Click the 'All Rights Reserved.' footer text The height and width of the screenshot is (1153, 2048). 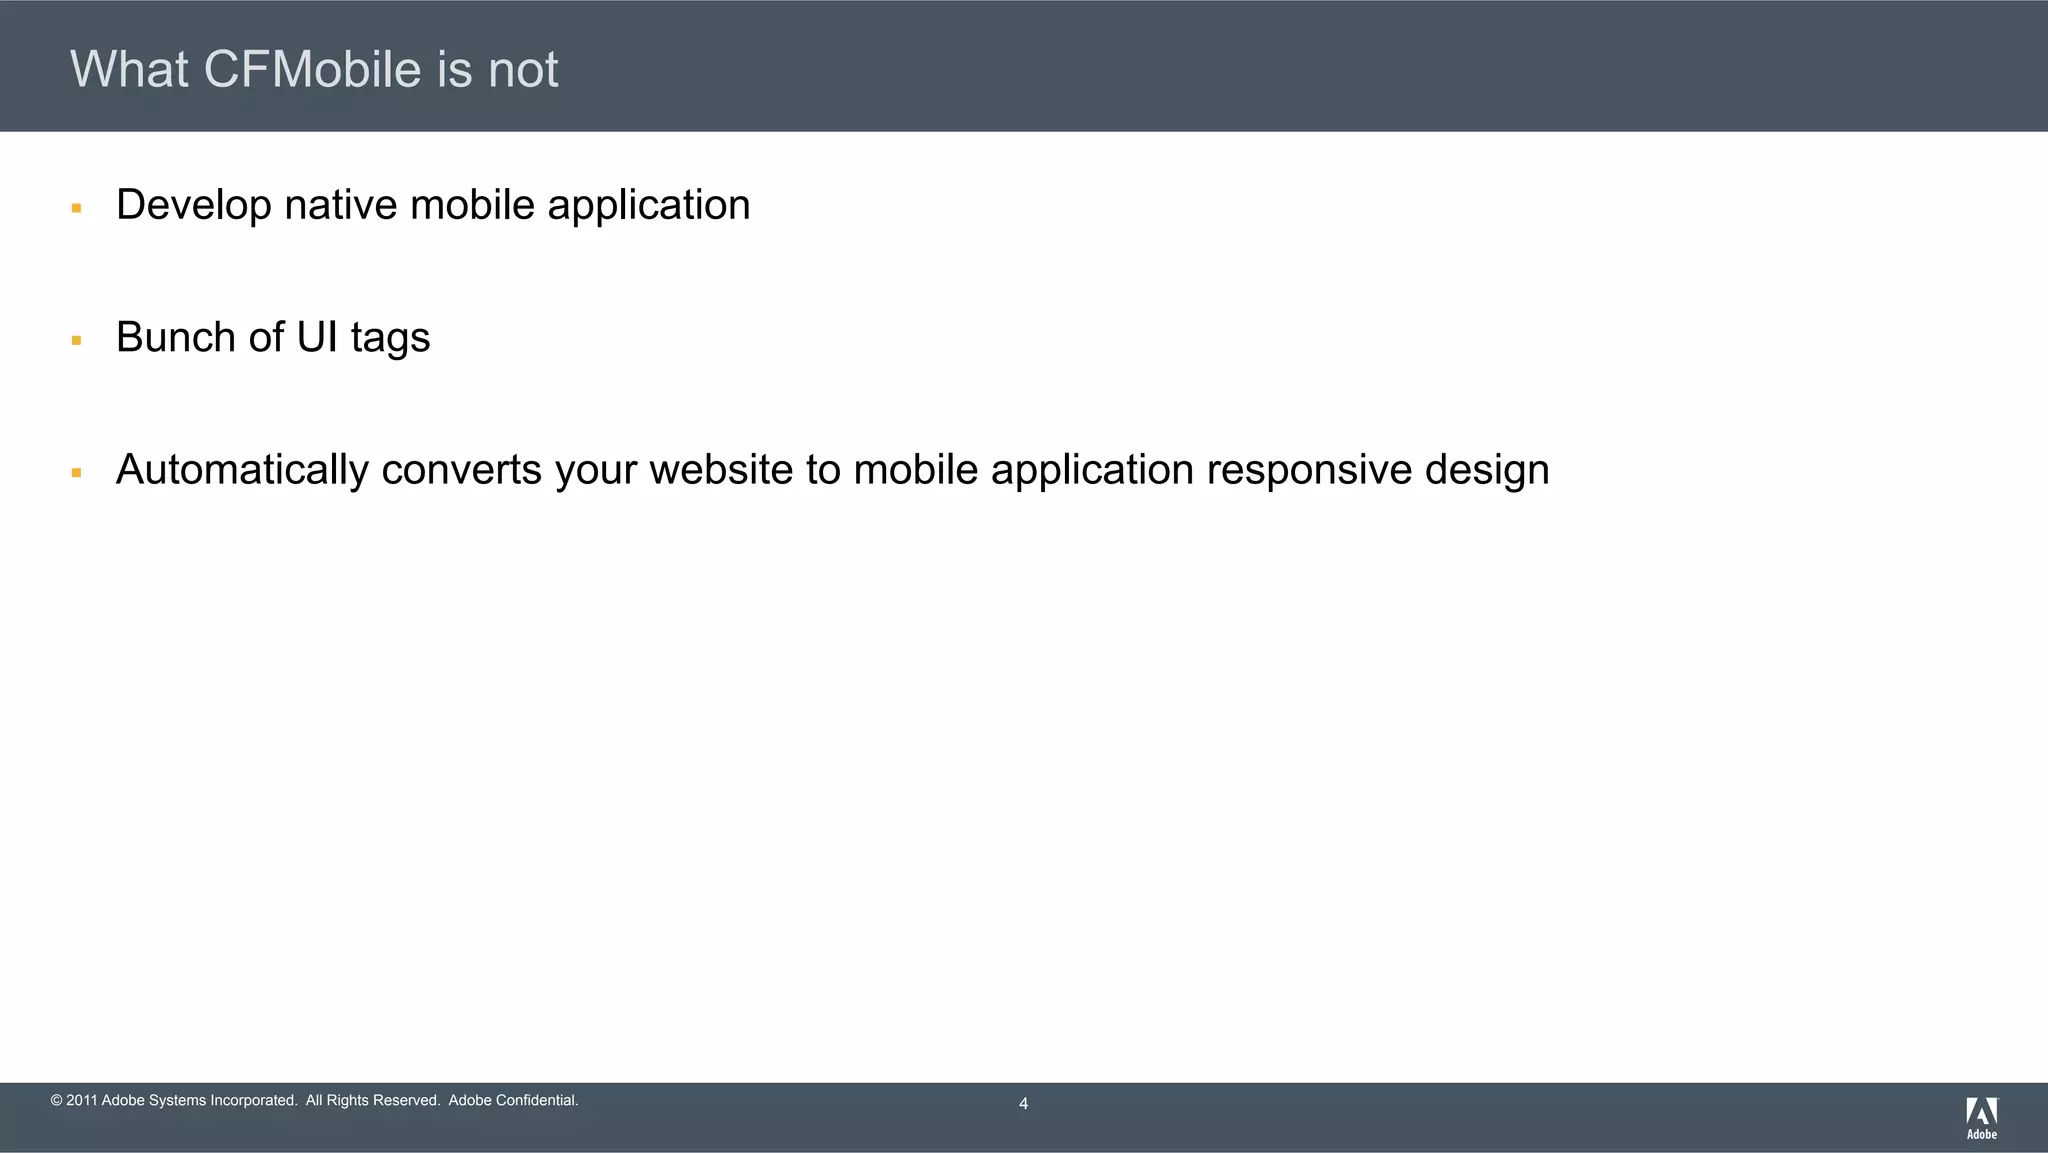(373, 1100)
